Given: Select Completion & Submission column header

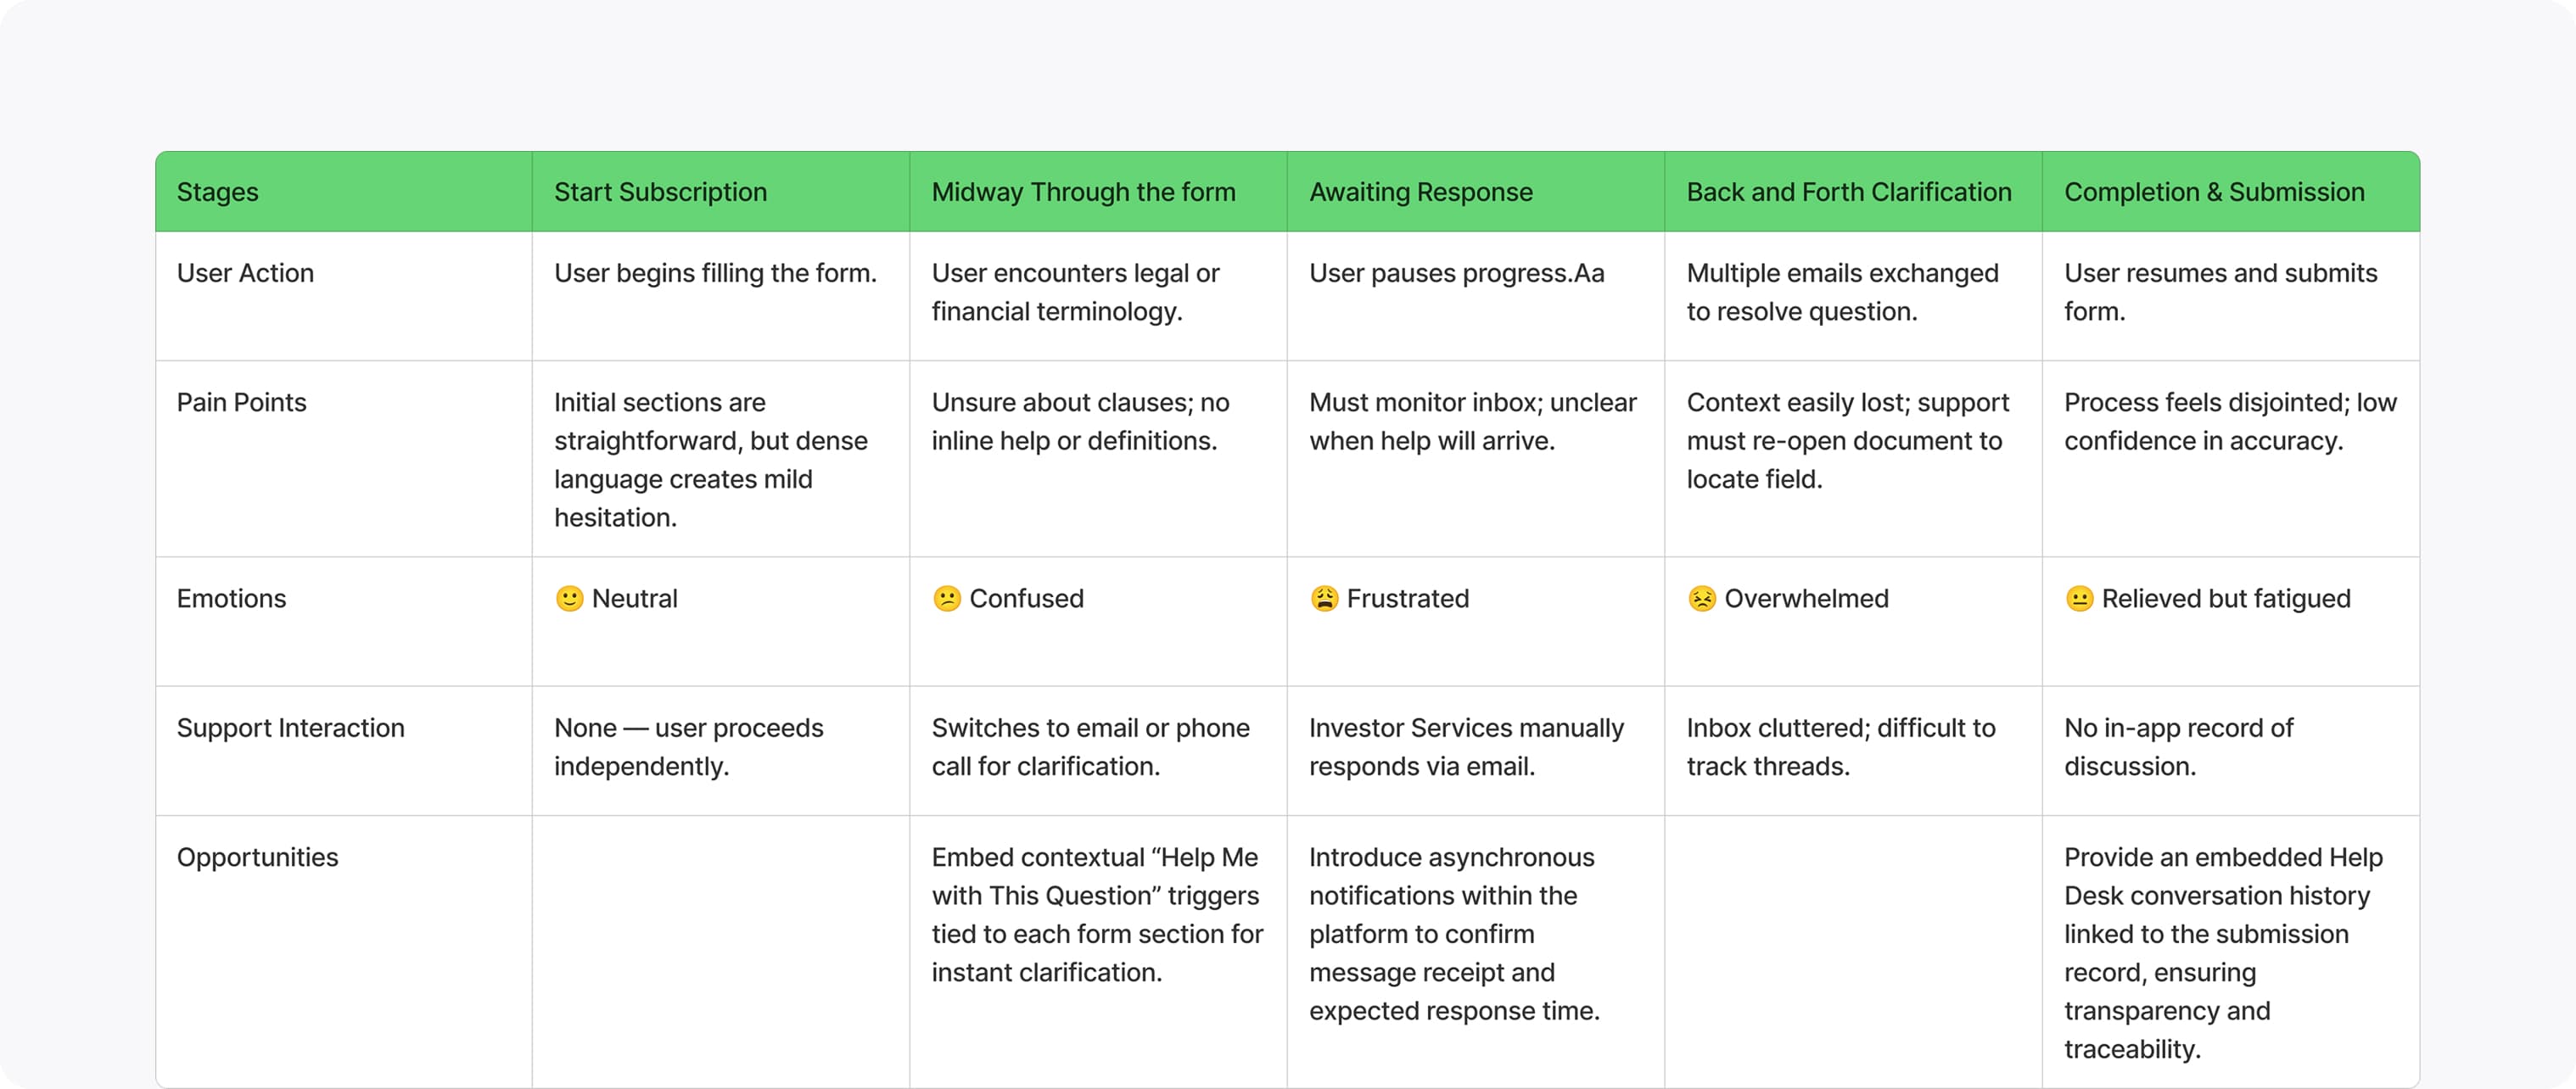Looking at the screenshot, I should (x=2231, y=192).
